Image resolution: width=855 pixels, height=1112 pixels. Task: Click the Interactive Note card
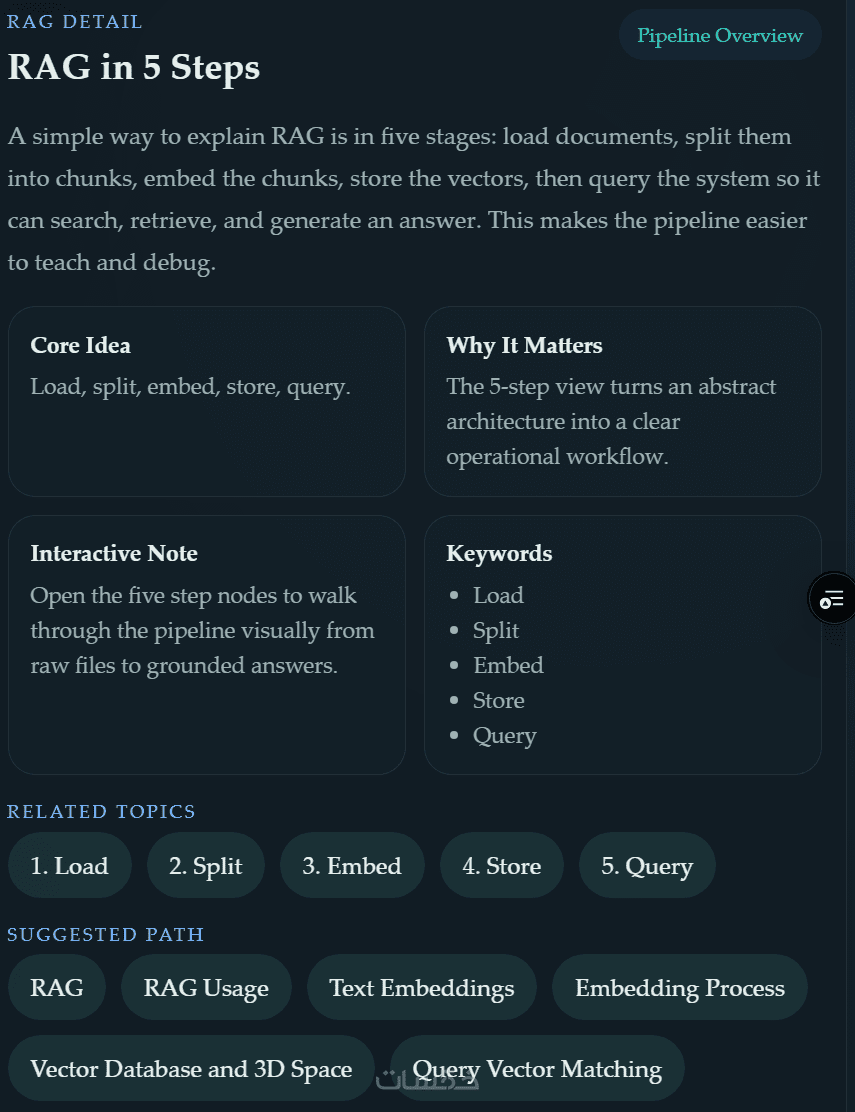coord(206,644)
